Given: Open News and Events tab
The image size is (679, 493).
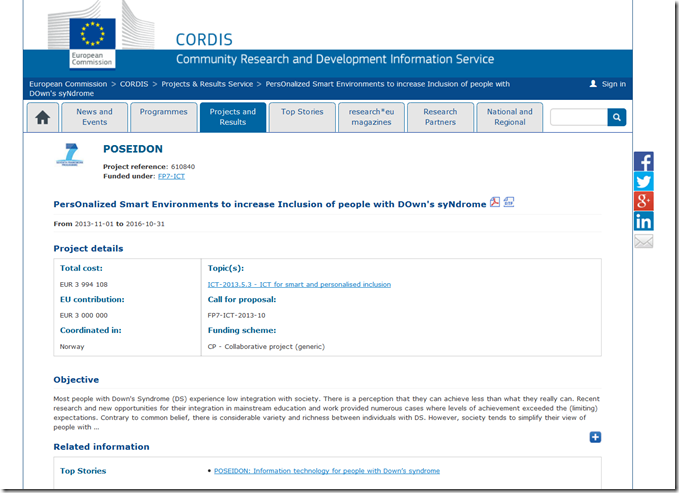Looking at the screenshot, I should click(94, 117).
